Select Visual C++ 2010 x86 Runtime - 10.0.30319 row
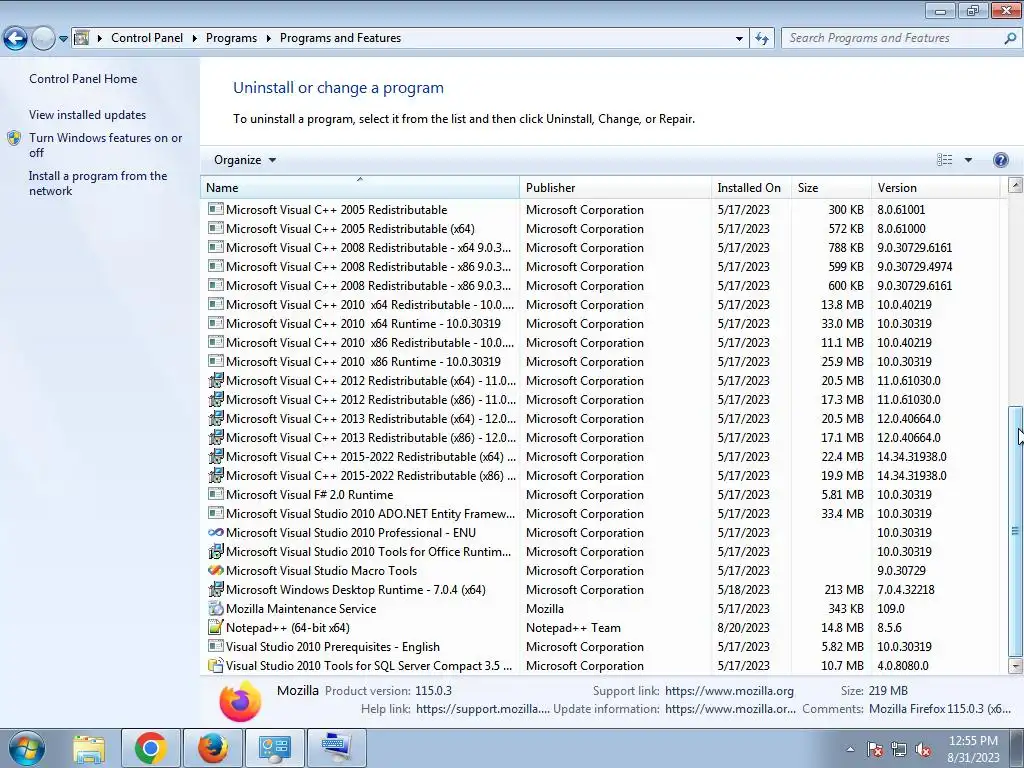This screenshot has width=1024, height=768. 600,361
